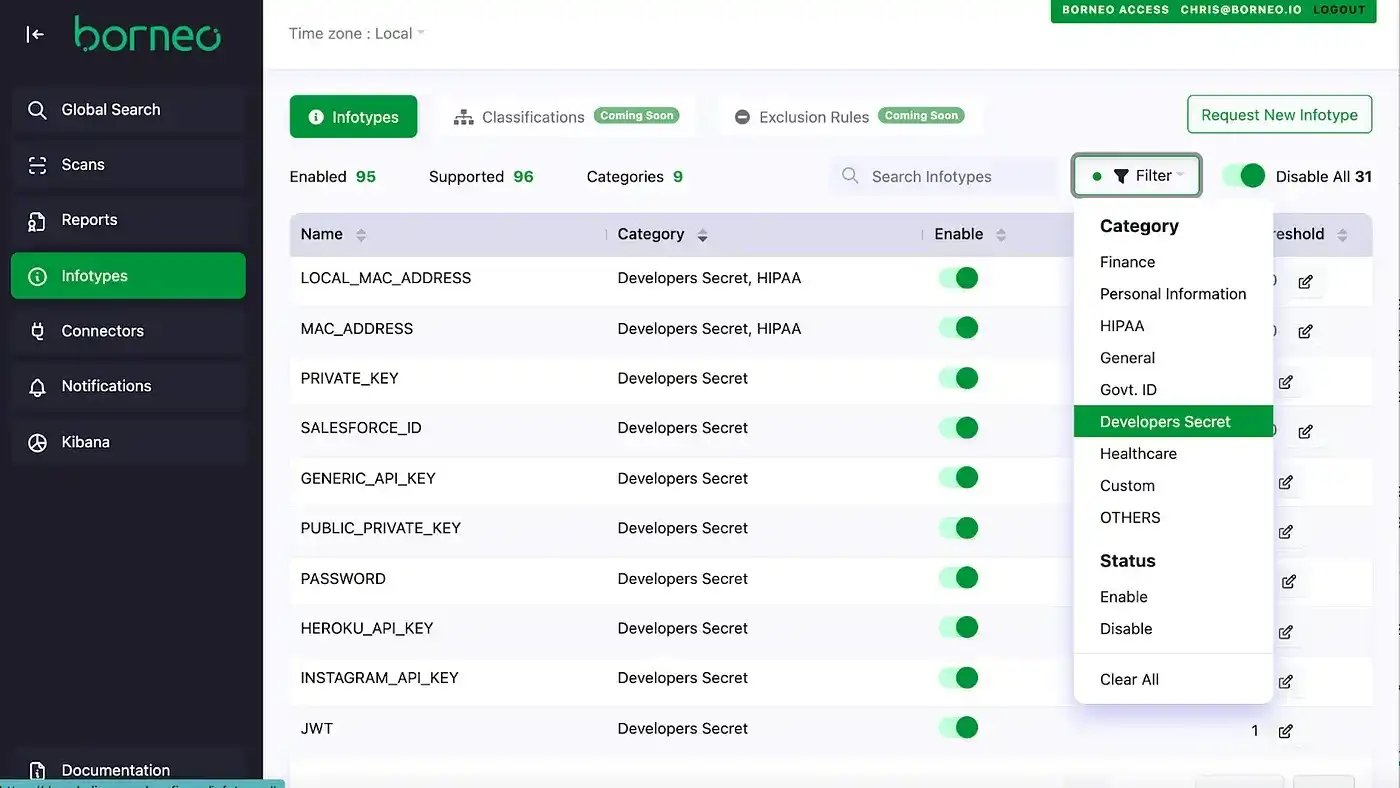1400x788 pixels.
Task: Toggle LOCAL_MAC_ADDRESS enable switch
Action: point(958,278)
